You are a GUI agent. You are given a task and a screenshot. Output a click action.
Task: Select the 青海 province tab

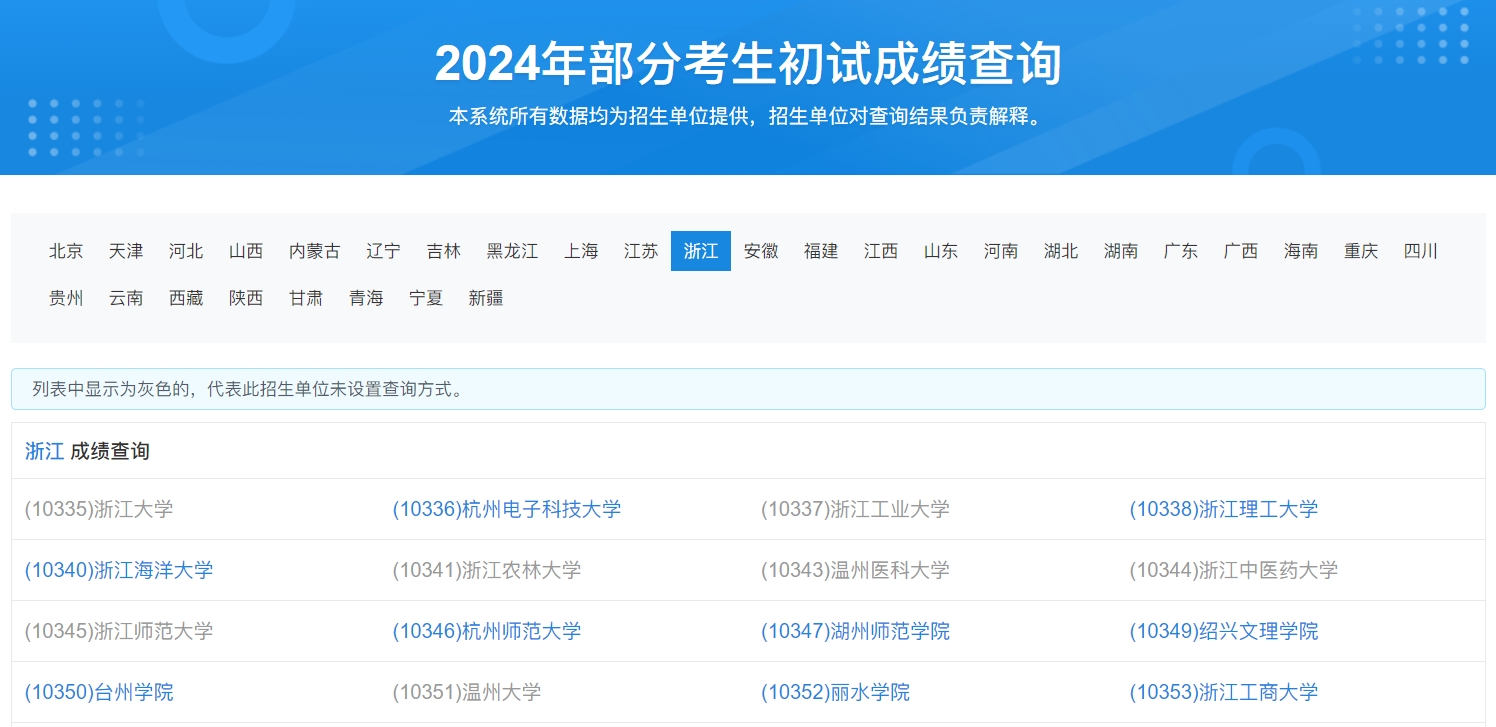click(x=366, y=298)
